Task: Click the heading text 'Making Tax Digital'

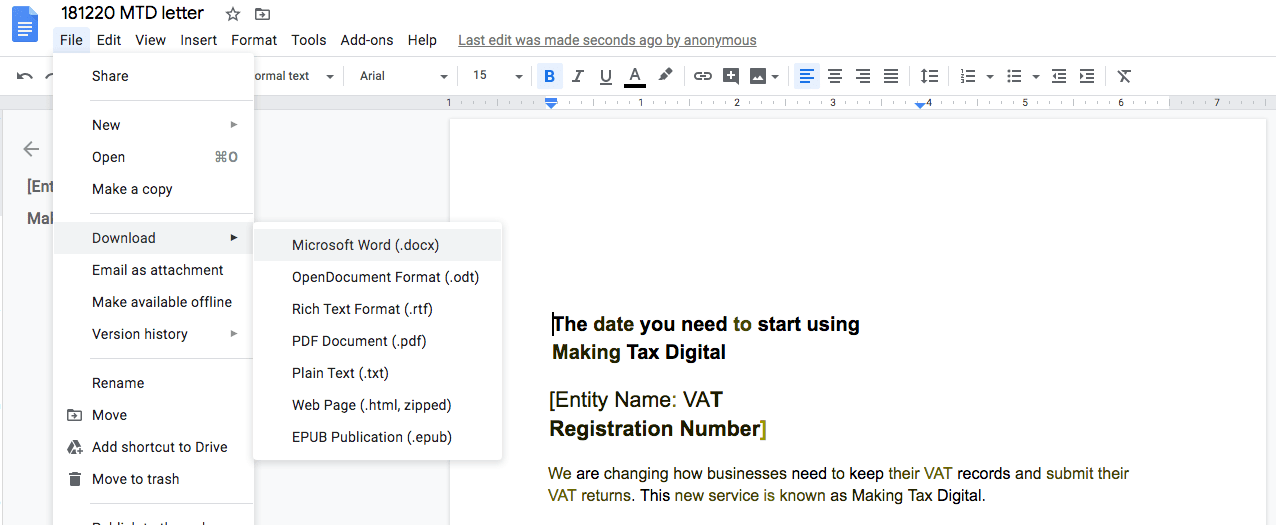Action: point(639,352)
